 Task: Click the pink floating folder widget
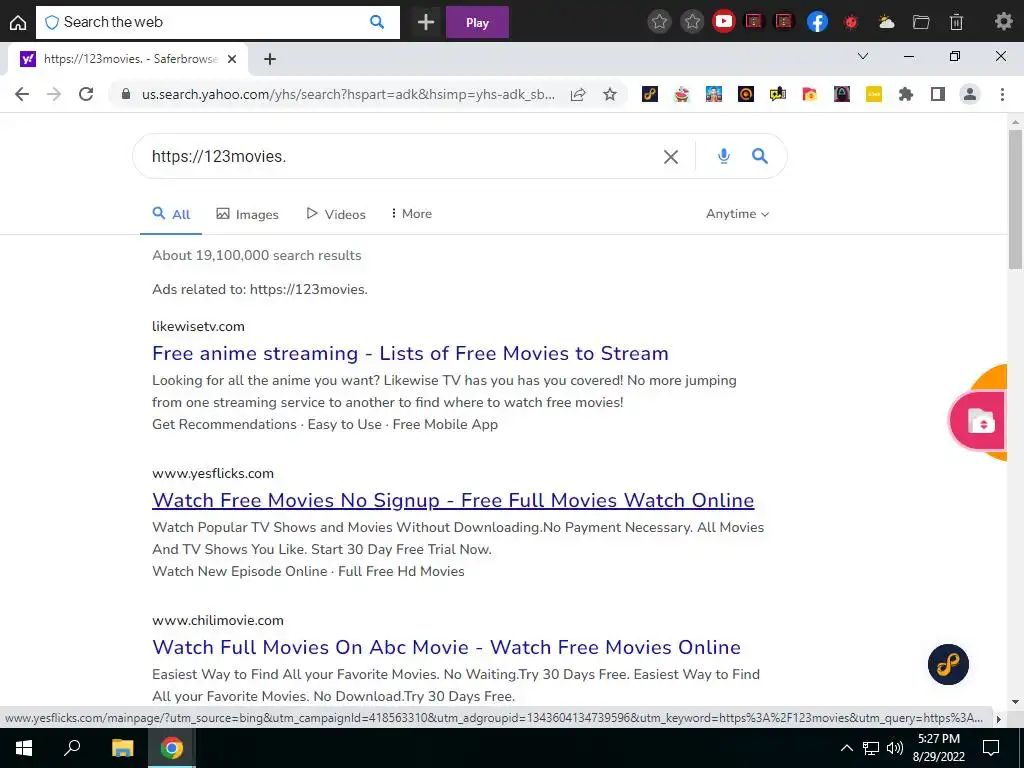click(977, 421)
